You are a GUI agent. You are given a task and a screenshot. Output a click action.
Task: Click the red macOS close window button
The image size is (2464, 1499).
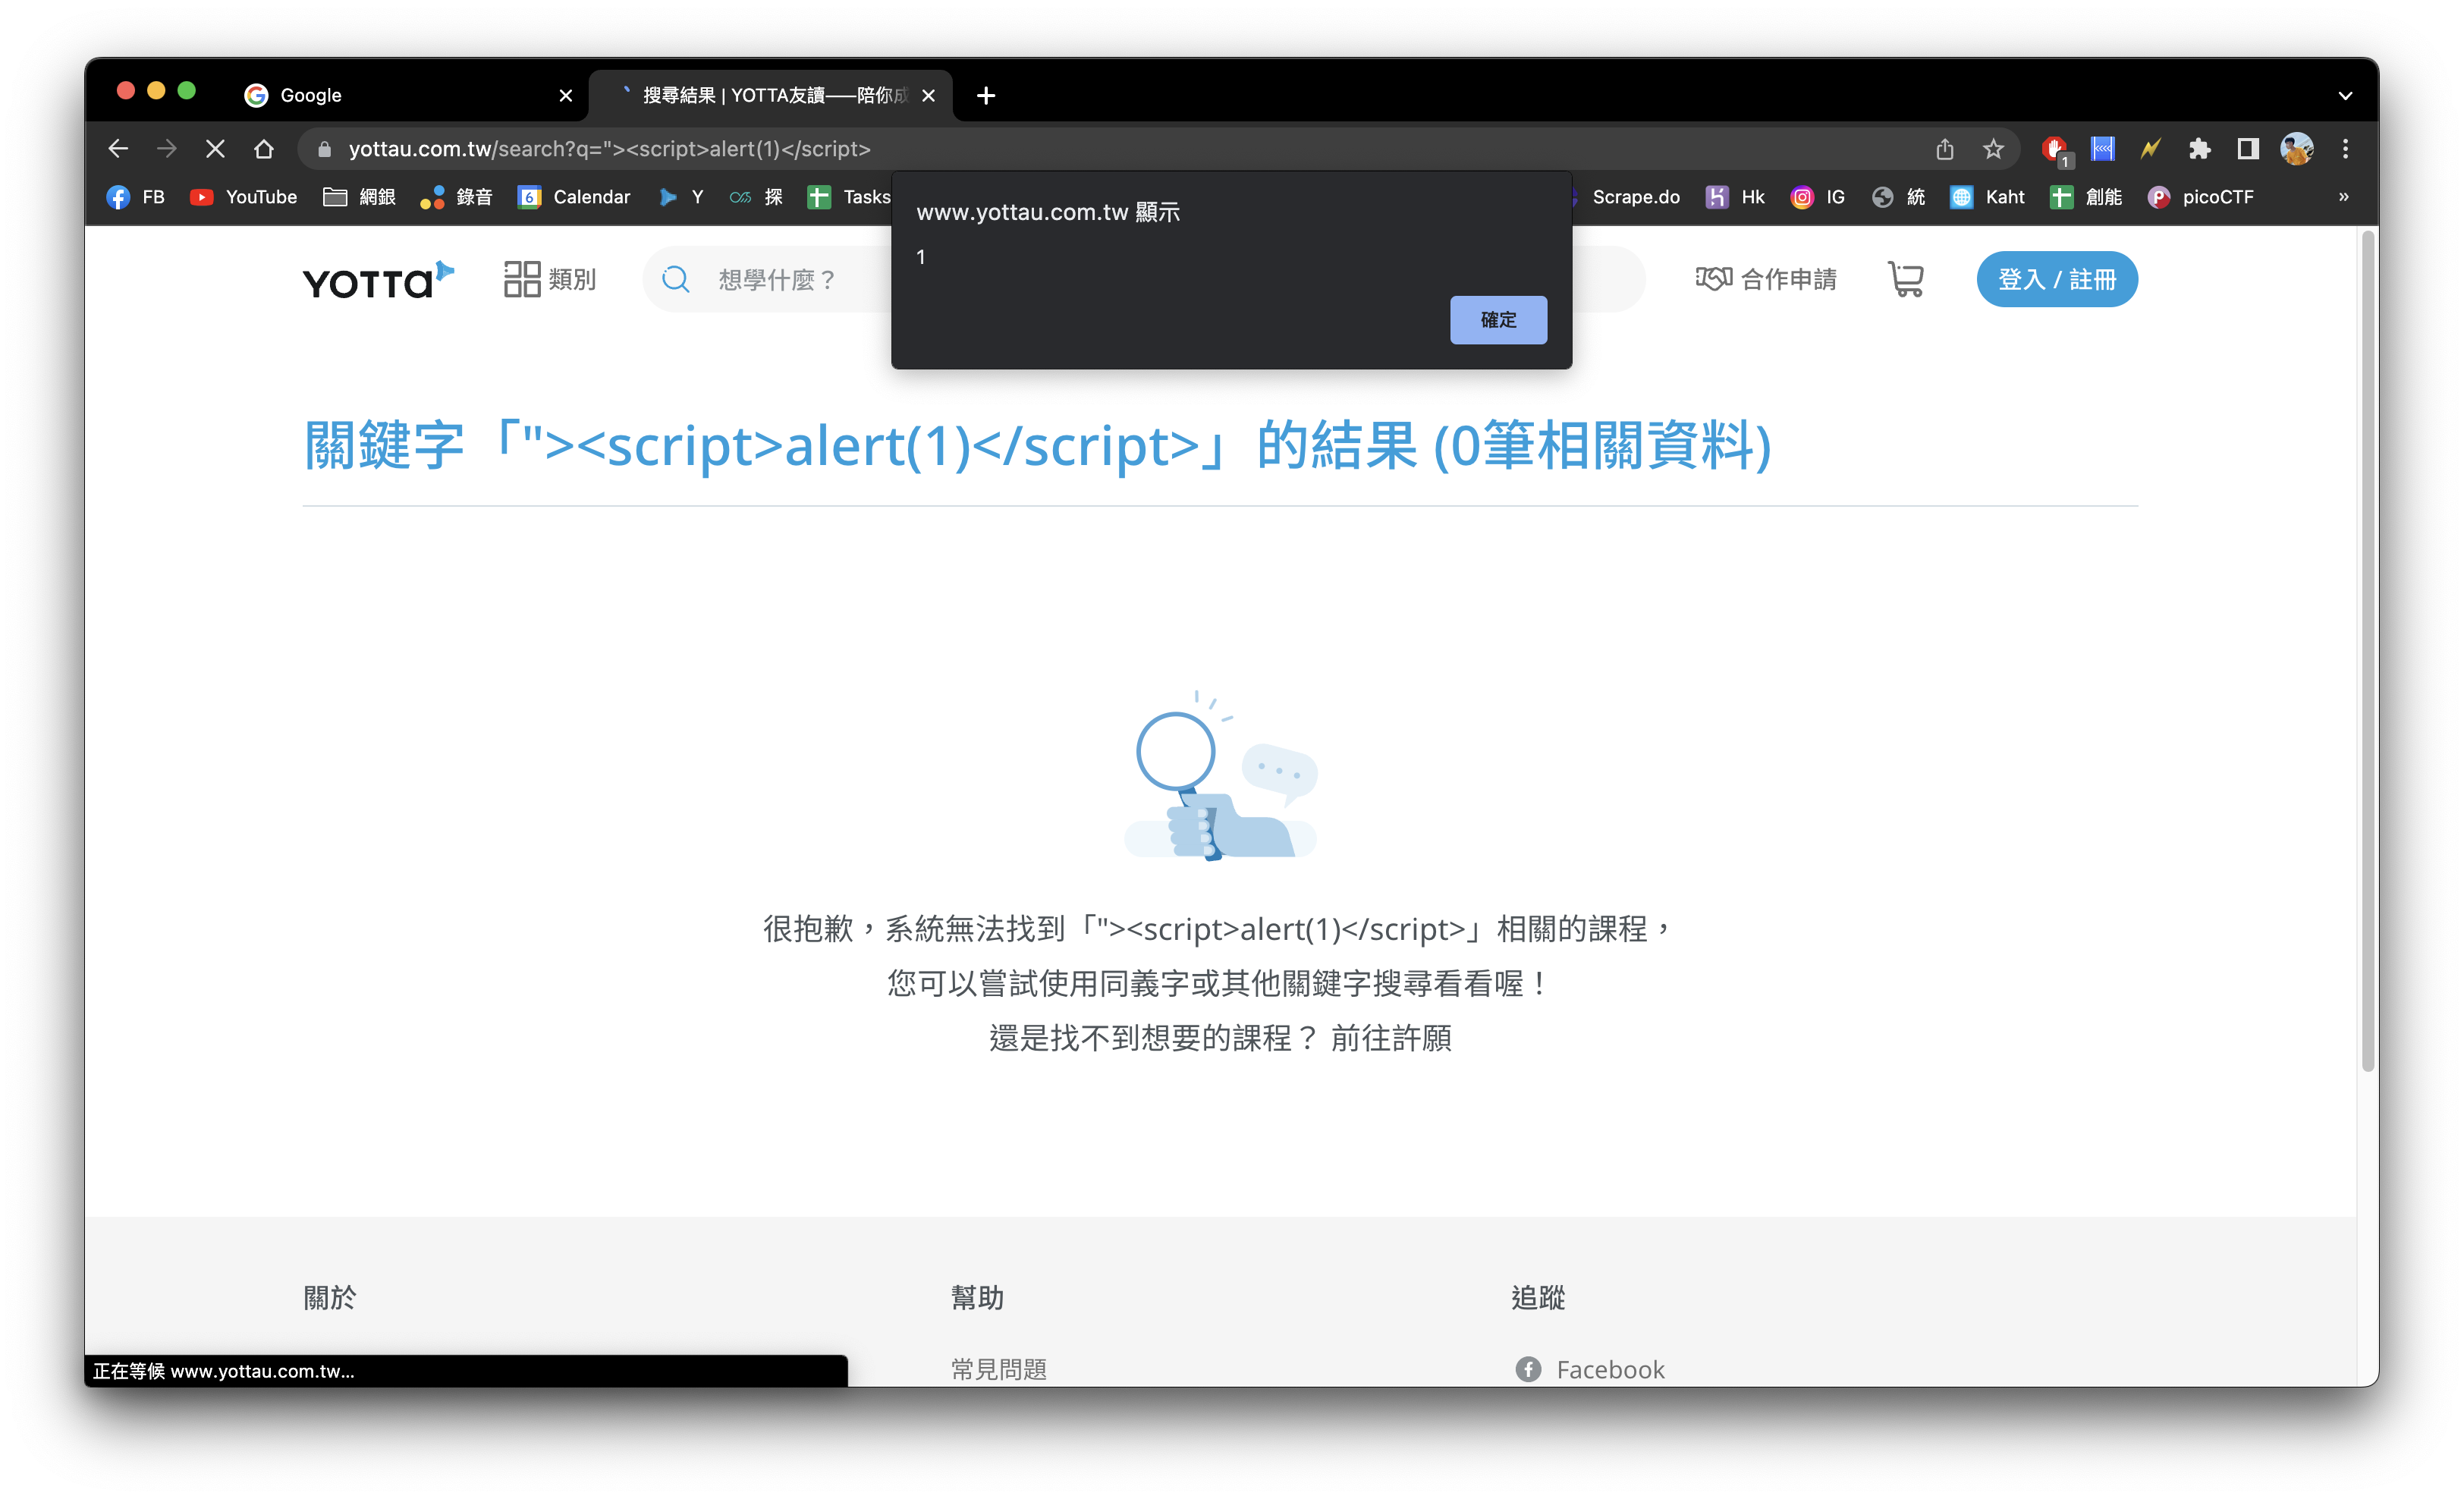point(126,91)
